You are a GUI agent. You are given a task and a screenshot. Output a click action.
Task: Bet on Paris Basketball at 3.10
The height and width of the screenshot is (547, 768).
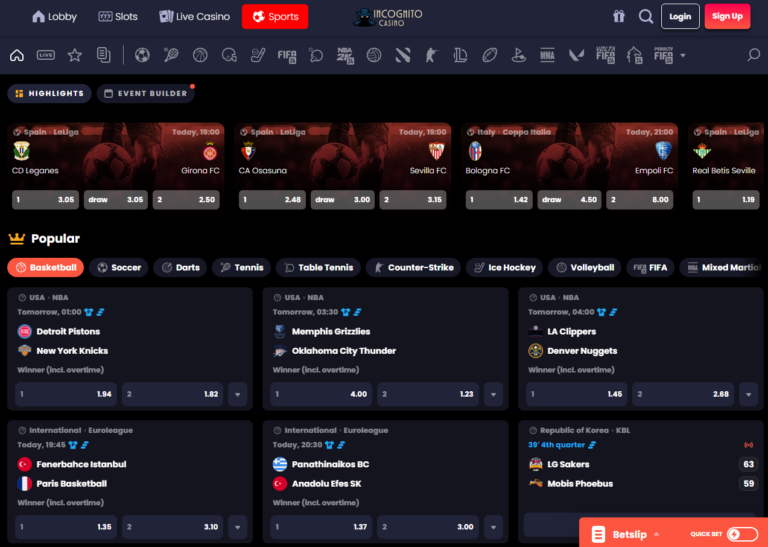172,527
